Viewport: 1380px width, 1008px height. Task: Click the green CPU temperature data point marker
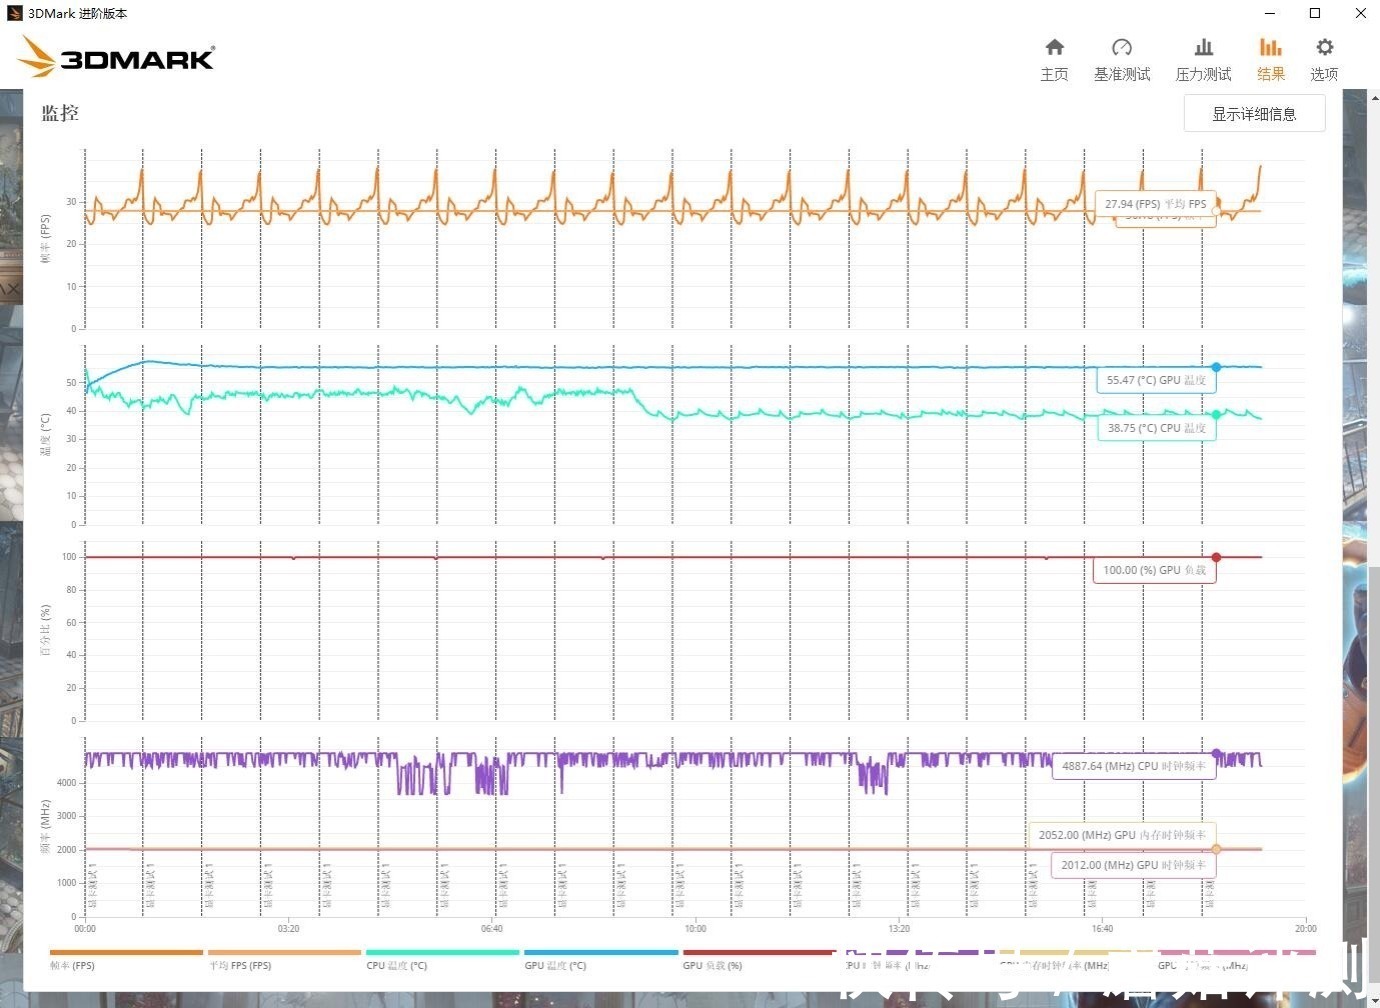[x=1216, y=414]
